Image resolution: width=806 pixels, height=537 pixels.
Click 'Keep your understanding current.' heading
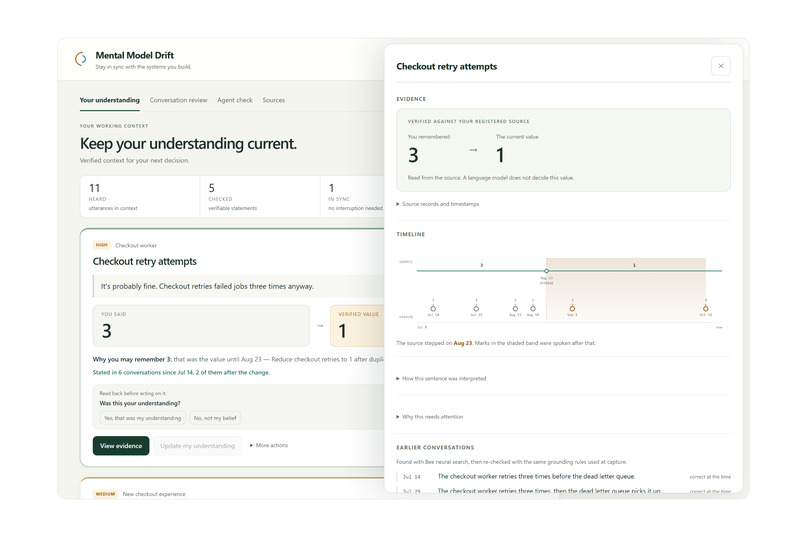click(188, 143)
